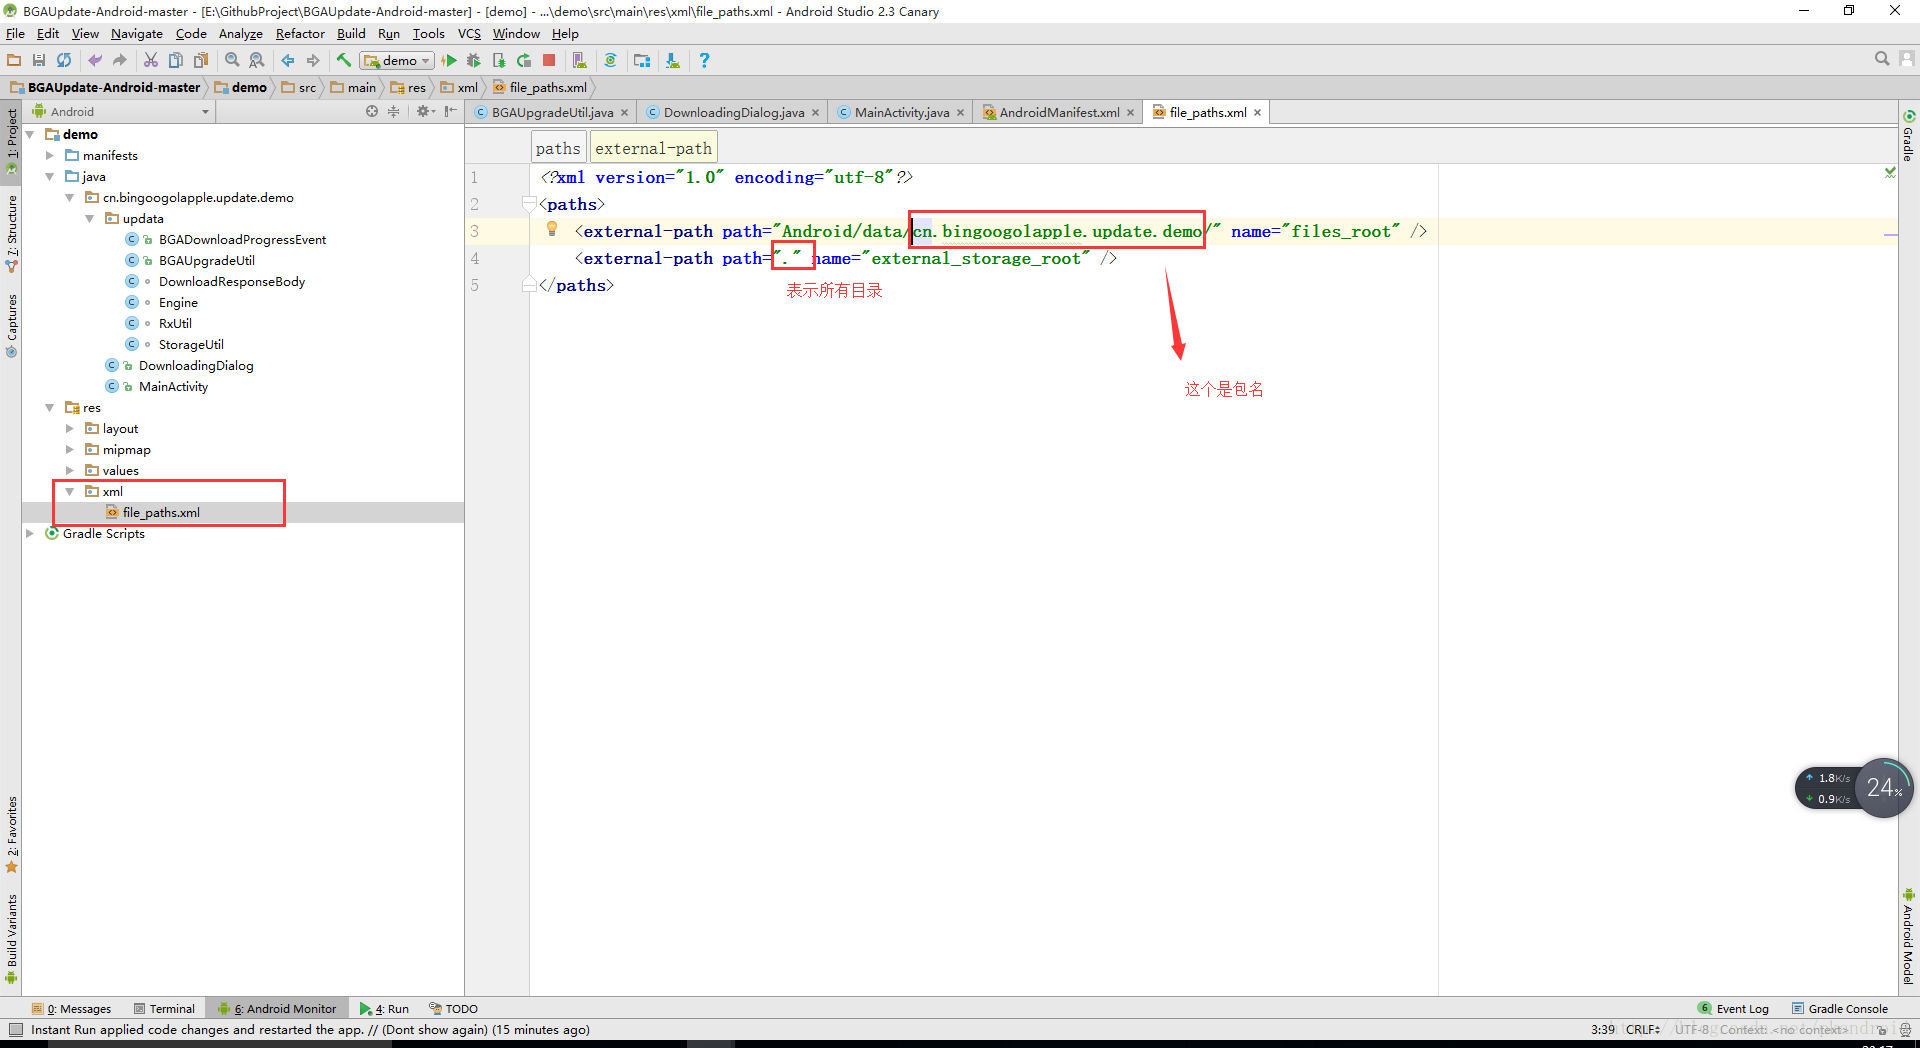
Task: Open the Android Monitor tool window
Action: coord(278,1008)
